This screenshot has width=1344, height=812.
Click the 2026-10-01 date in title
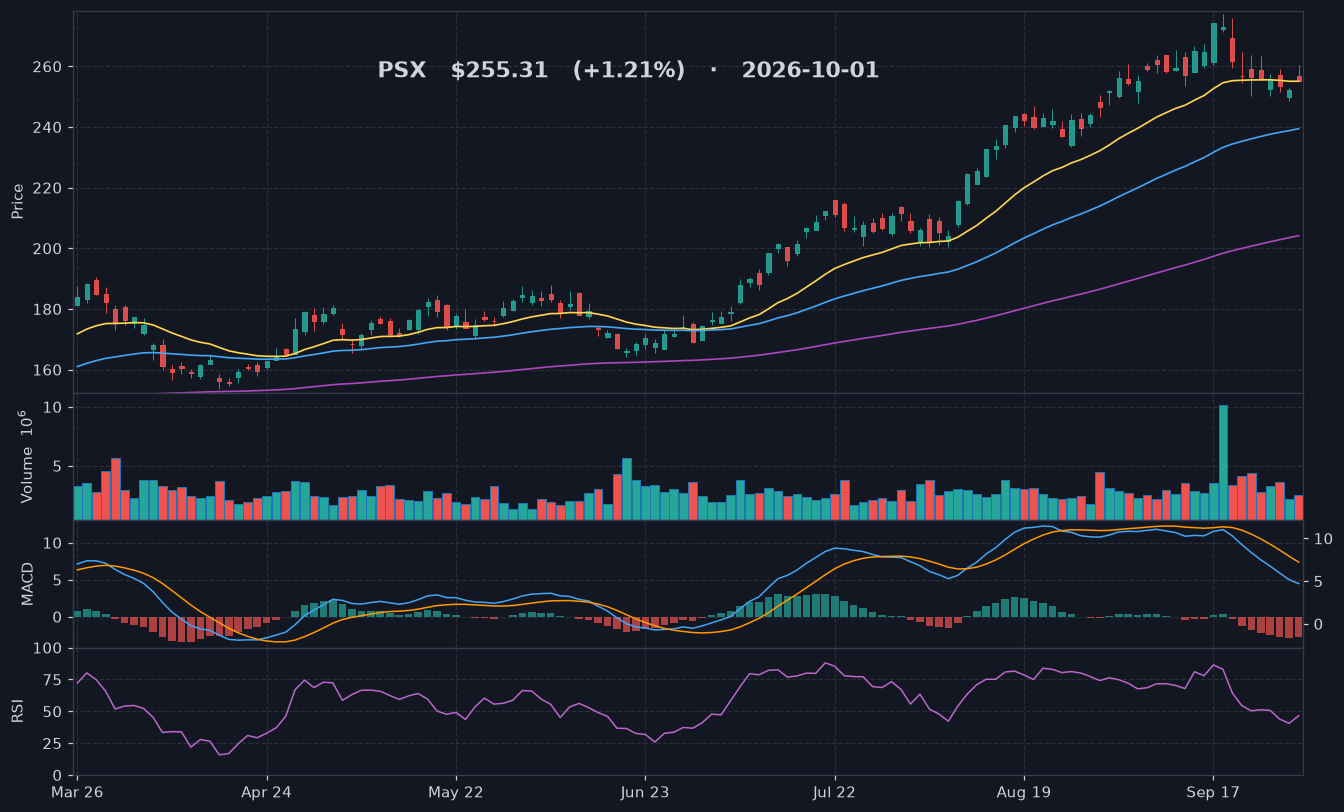[x=810, y=70]
